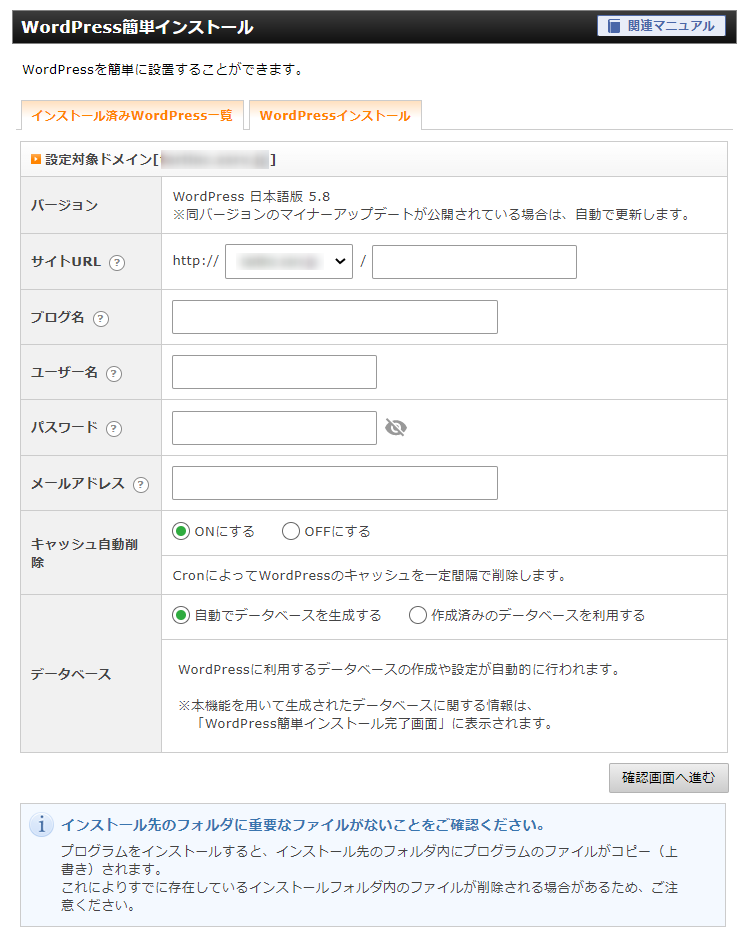This screenshot has height=944, width=746.
Task: Click the WordPress簡単インストール header title
Action: coord(137,27)
